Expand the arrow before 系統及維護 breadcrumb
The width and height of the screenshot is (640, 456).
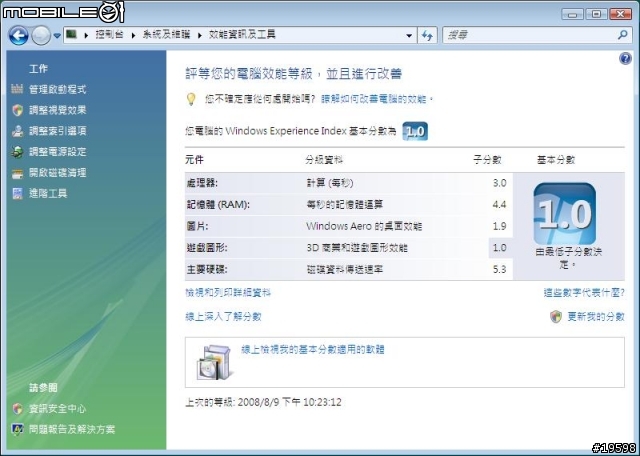133,35
